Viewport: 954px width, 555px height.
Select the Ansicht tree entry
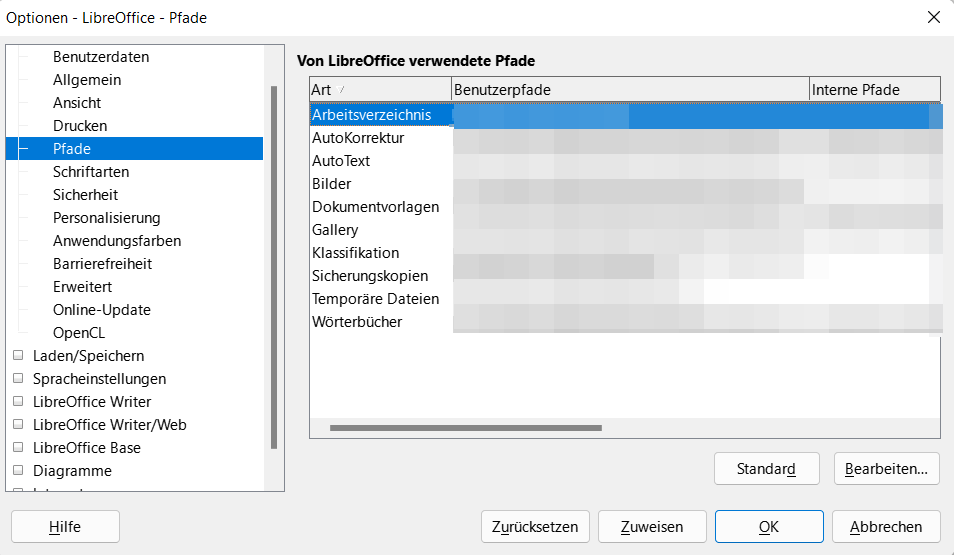(77, 103)
